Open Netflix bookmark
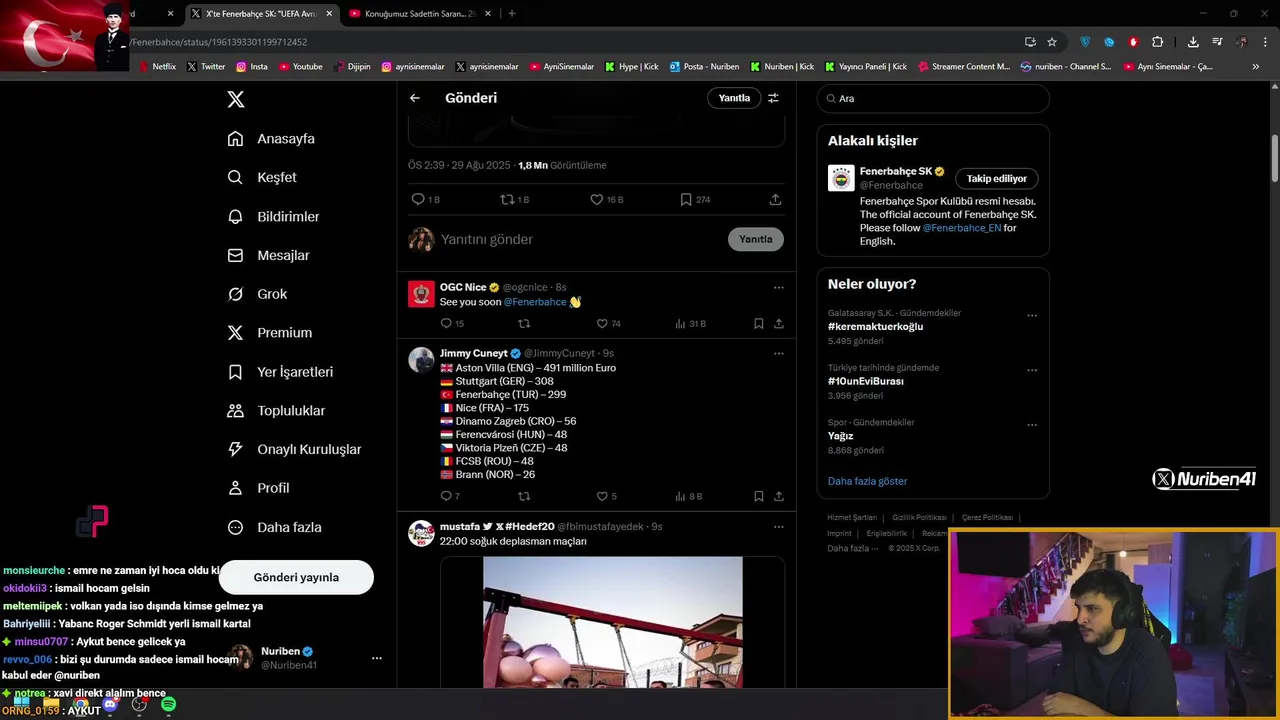The width and height of the screenshot is (1280, 720). (x=158, y=67)
